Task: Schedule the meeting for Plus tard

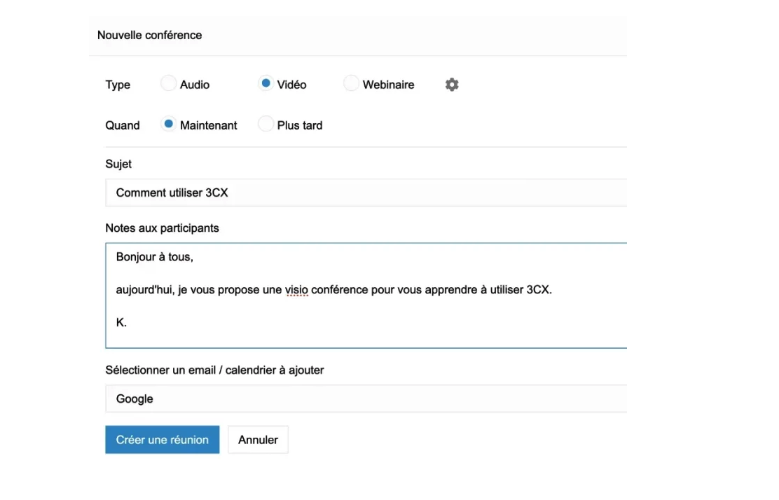Action: coord(266,125)
